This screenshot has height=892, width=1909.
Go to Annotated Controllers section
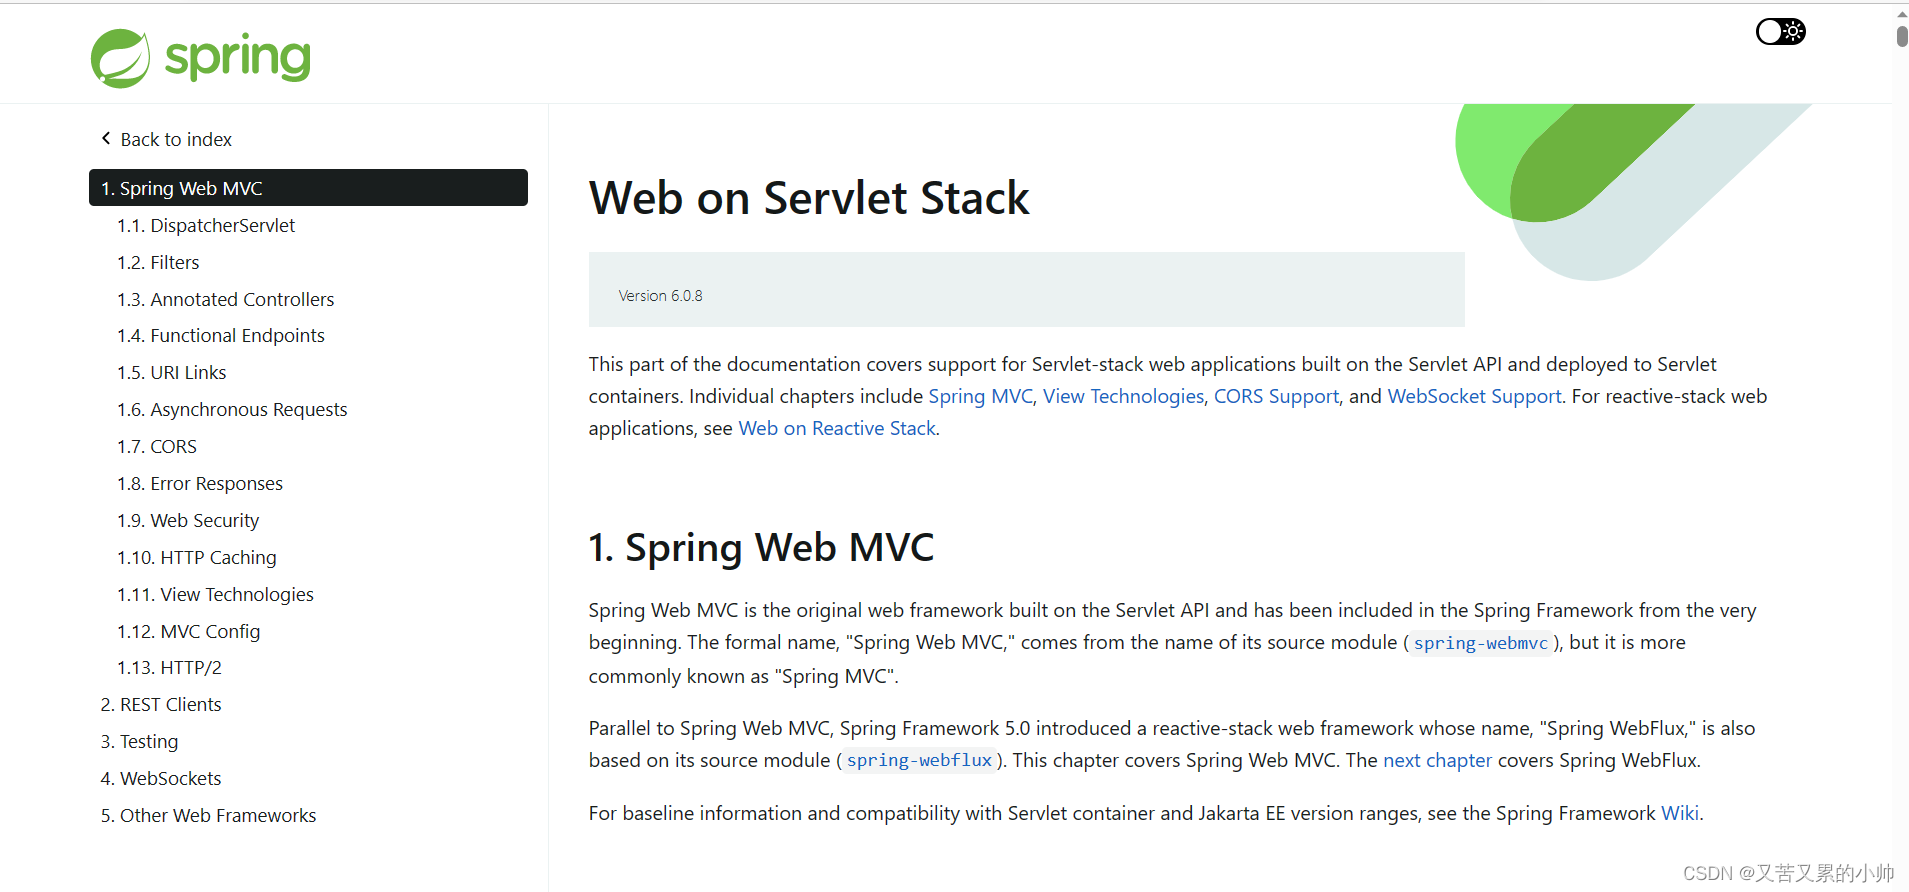[x=242, y=300]
